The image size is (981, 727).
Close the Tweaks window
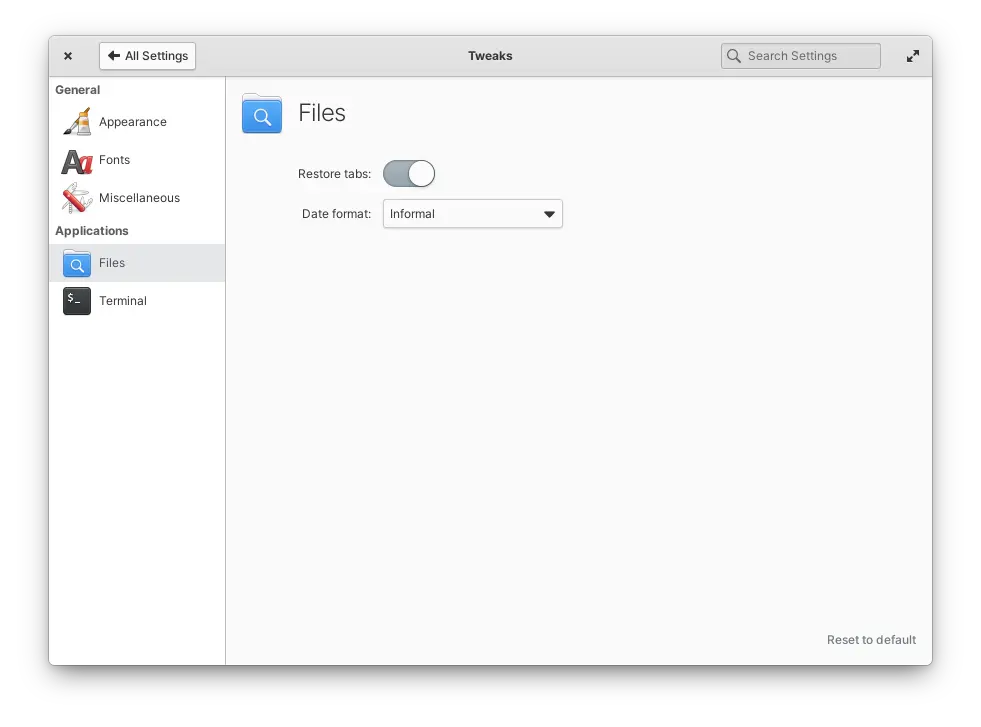pos(68,56)
